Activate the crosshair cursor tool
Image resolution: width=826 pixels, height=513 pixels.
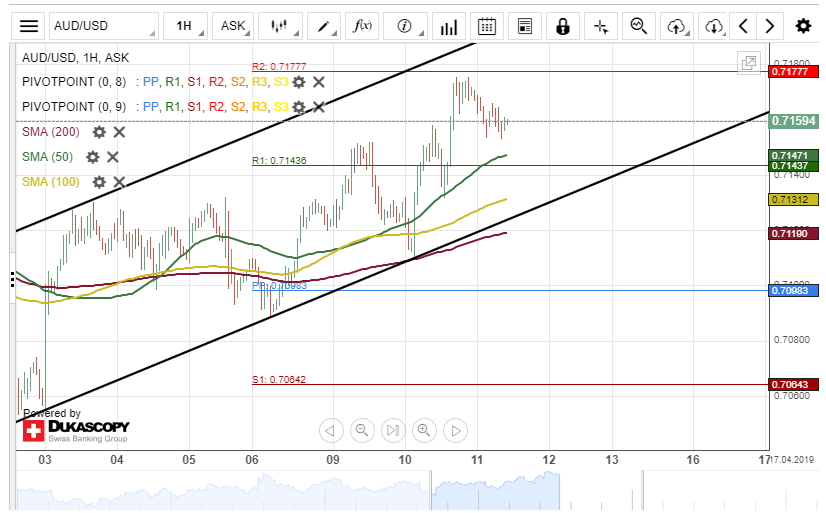coord(601,26)
